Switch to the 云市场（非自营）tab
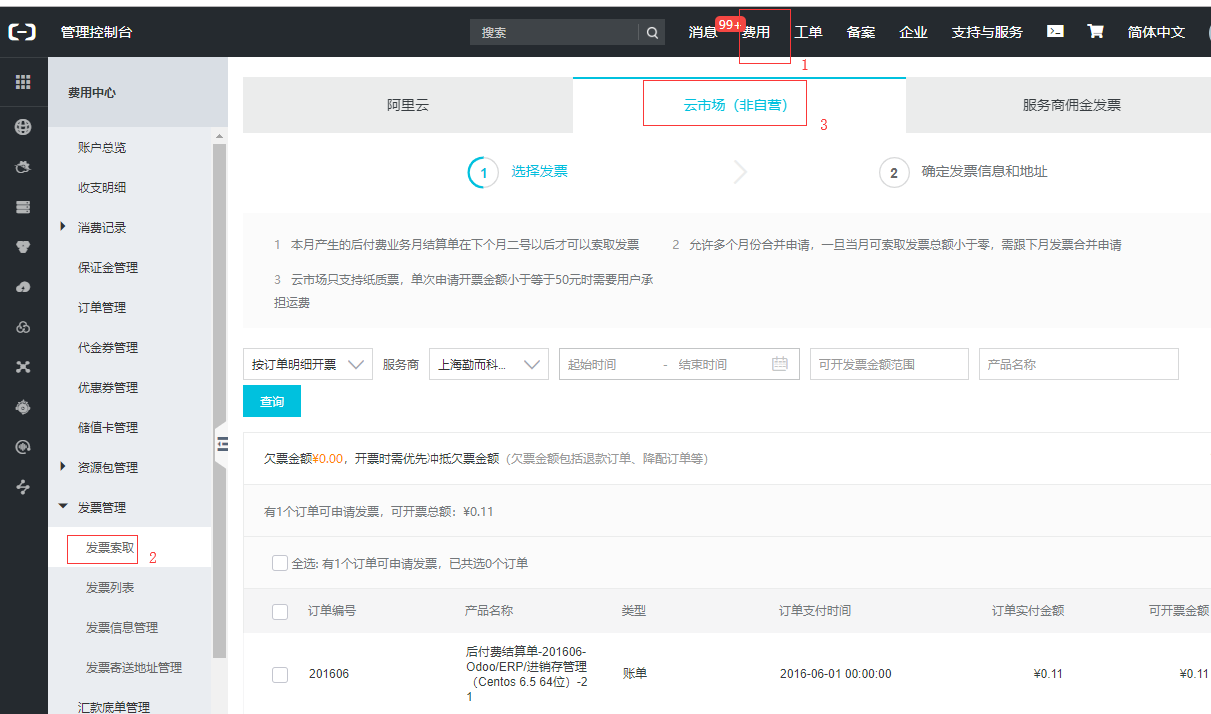The height and width of the screenshot is (714, 1211). [739, 105]
